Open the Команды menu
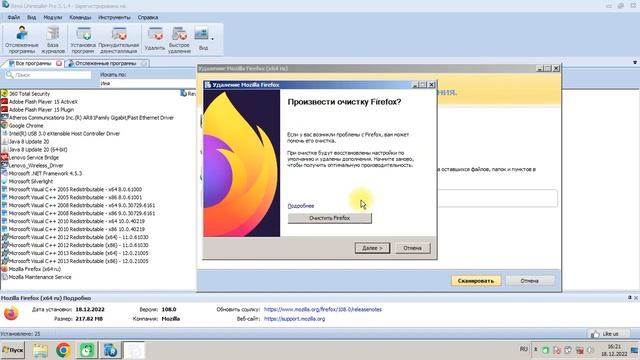This screenshot has height=360, width=640. (80, 18)
